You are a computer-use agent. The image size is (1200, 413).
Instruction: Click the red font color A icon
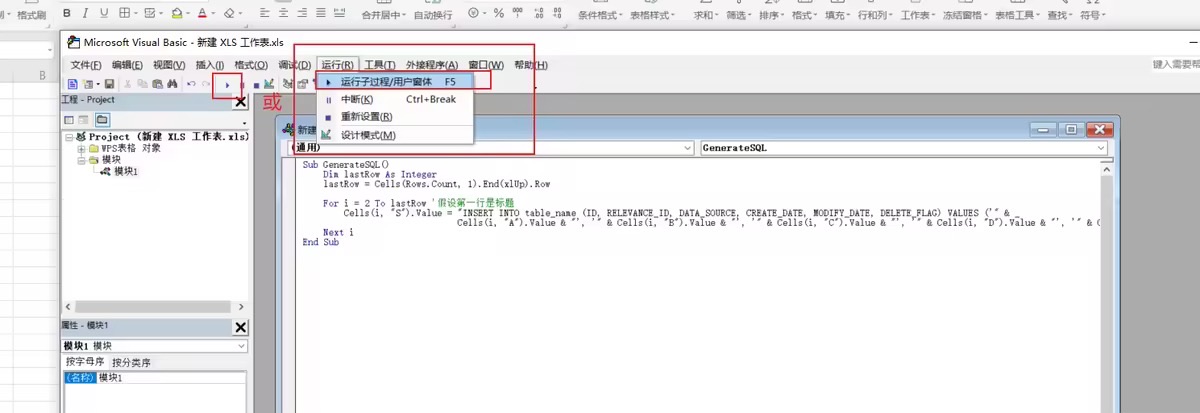pyautogui.click(x=202, y=13)
